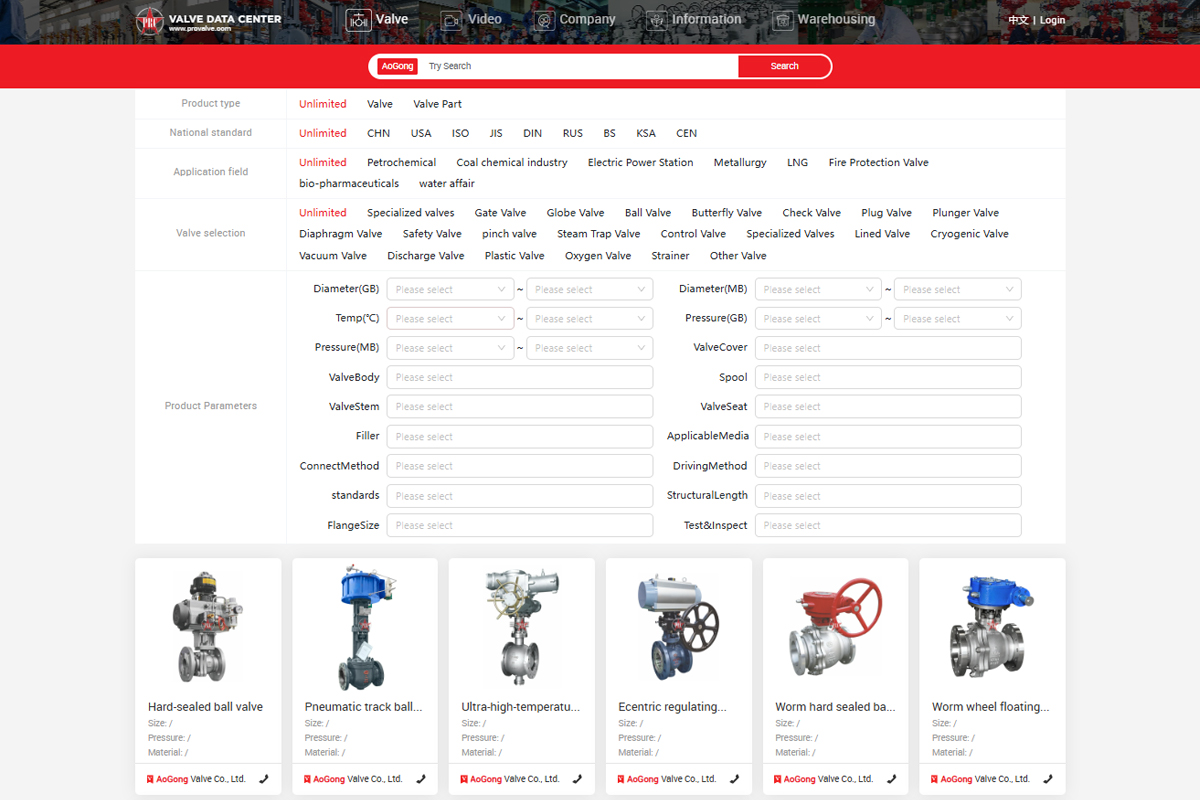This screenshot has height=800, width=1200.
Task: Click the Company icon in top navigation
Action: 544,20
